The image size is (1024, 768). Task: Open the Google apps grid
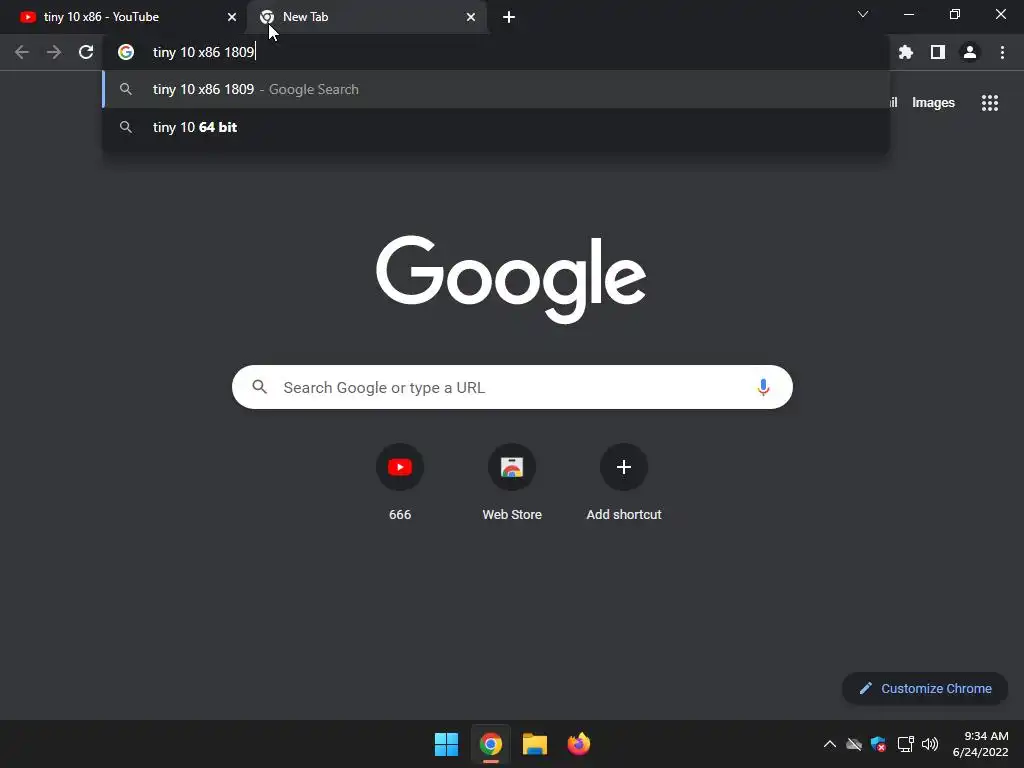990,103
